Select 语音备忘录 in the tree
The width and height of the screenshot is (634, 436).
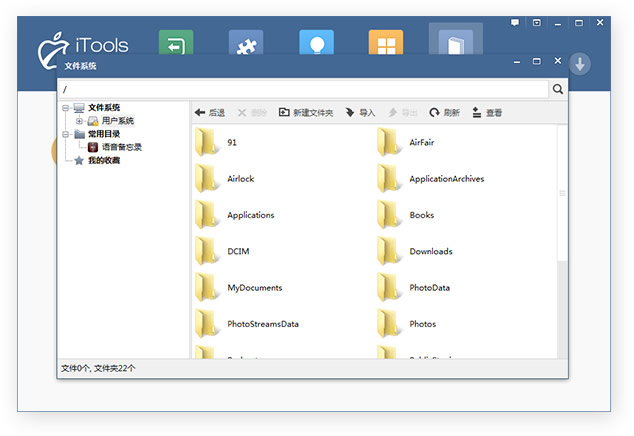[x=121, y=147]
